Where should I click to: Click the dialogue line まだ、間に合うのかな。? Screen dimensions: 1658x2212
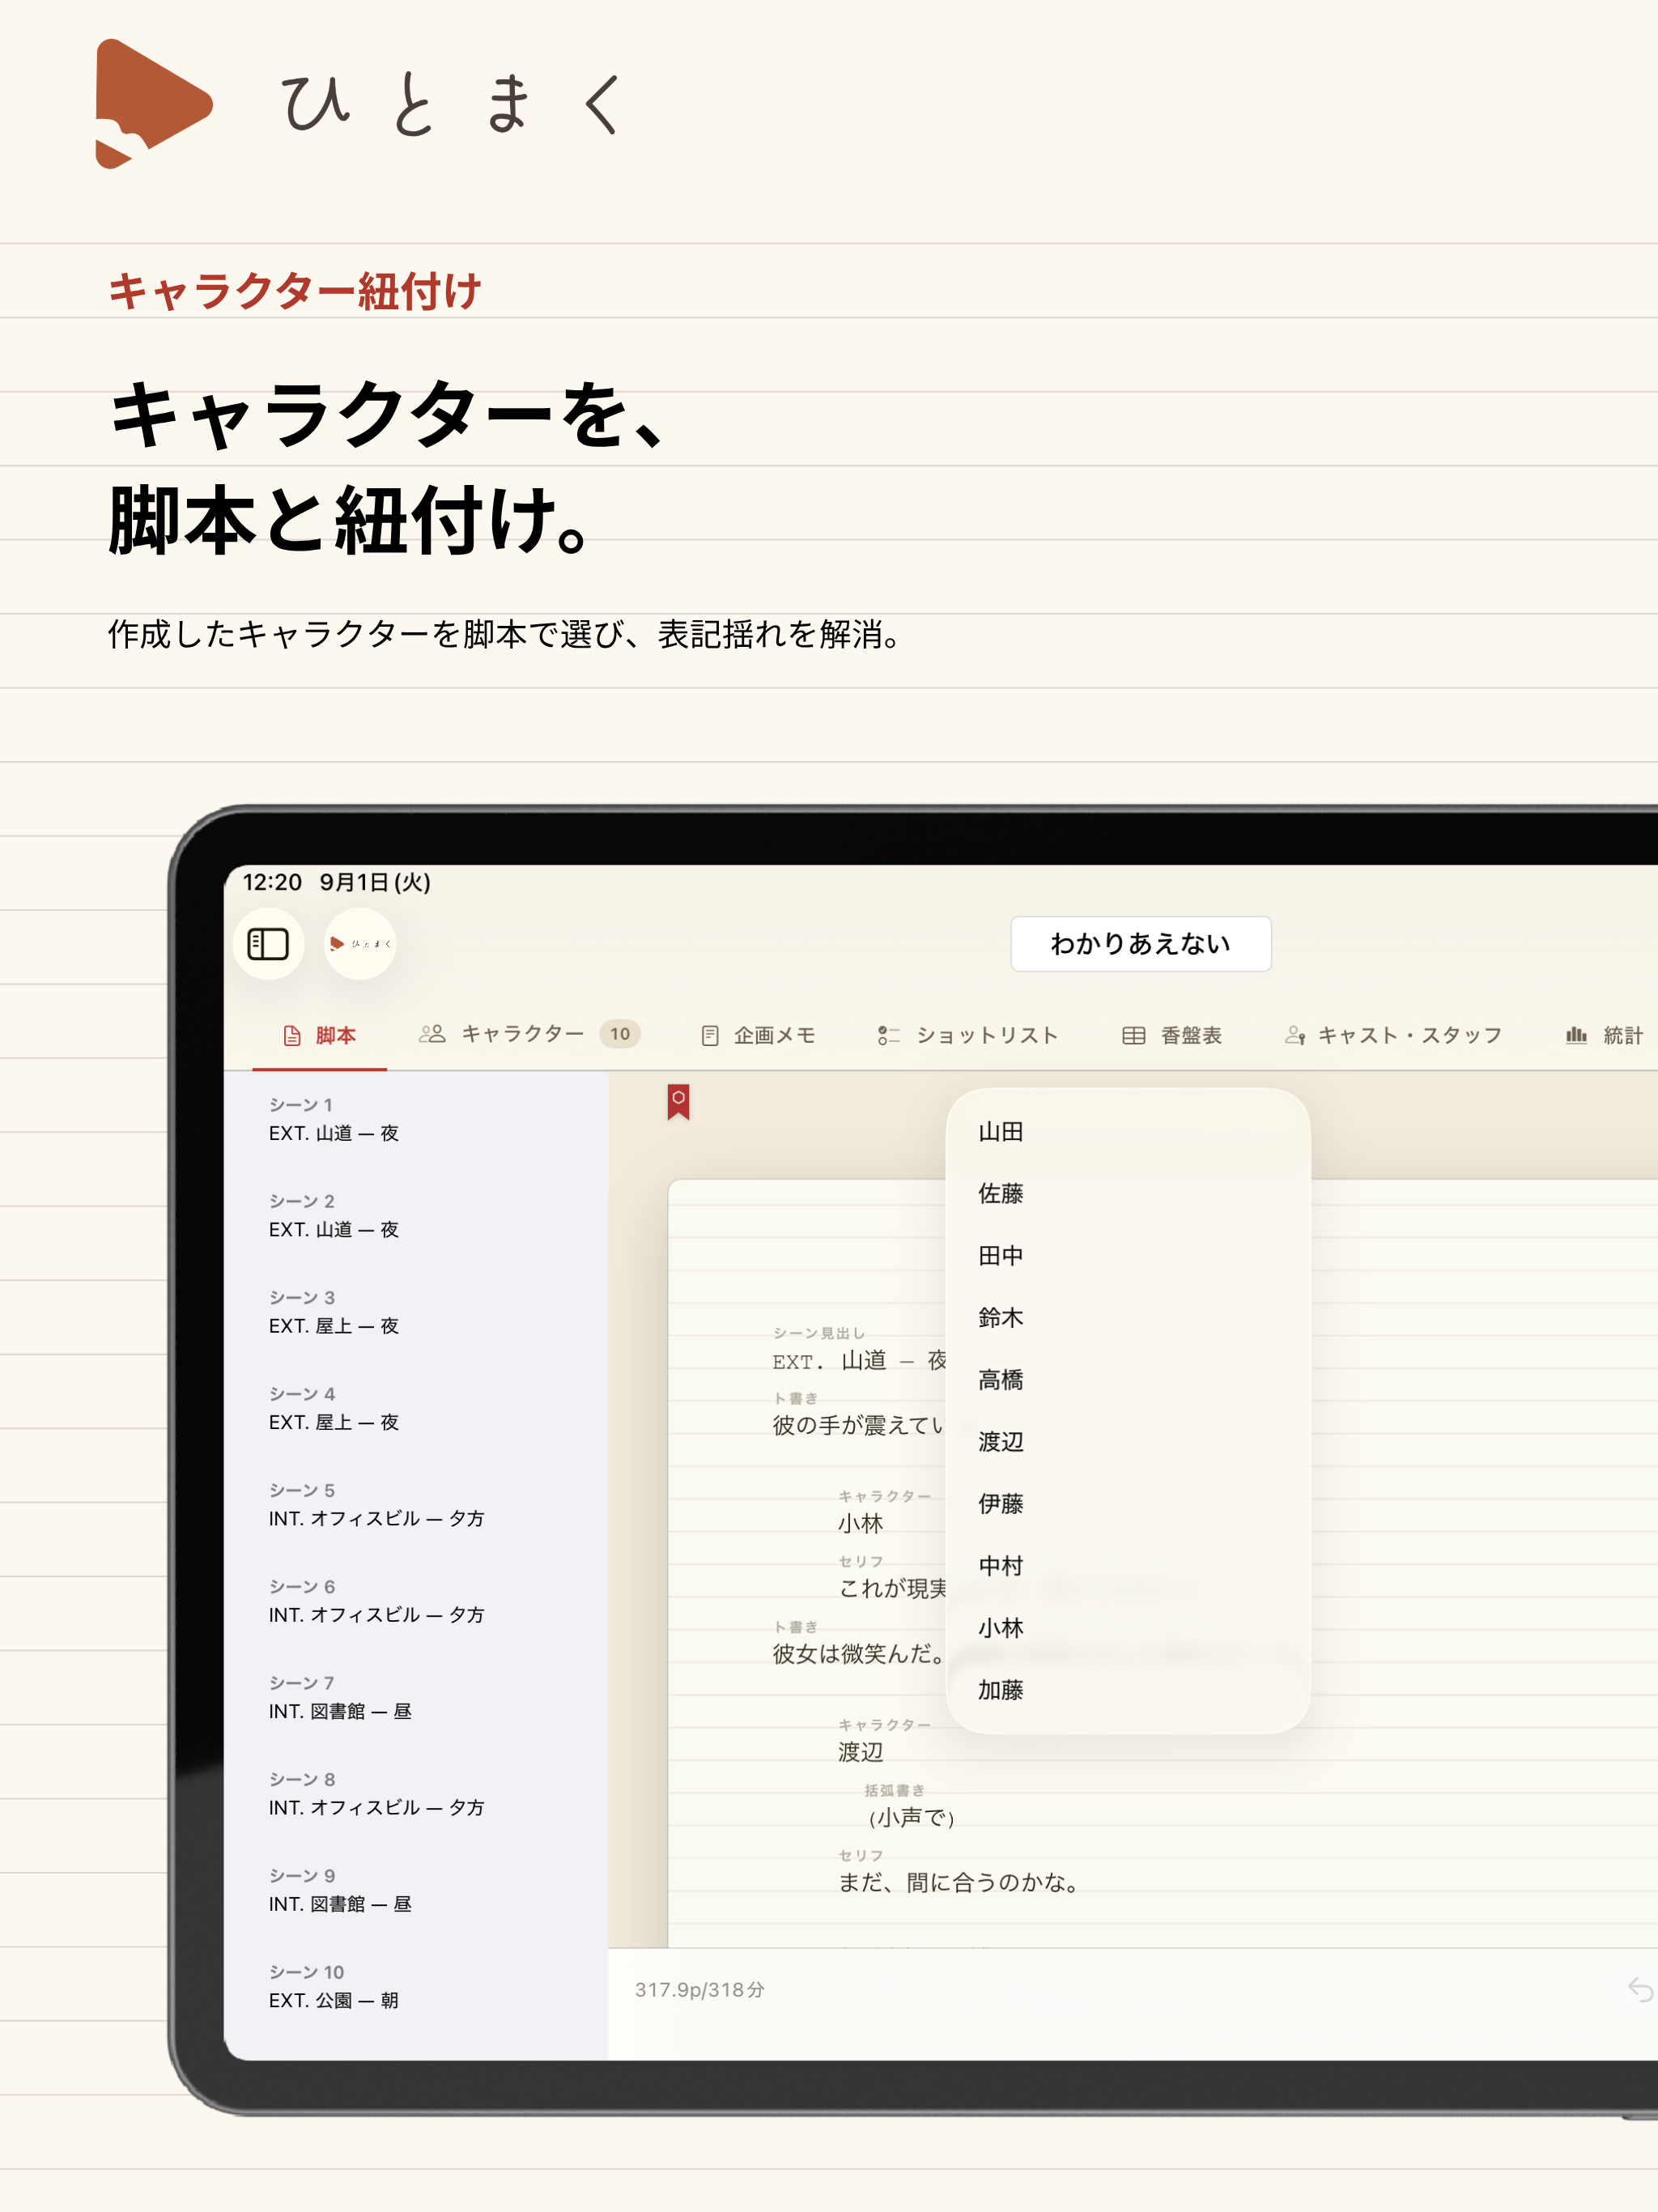click(x=962, y=1882)
